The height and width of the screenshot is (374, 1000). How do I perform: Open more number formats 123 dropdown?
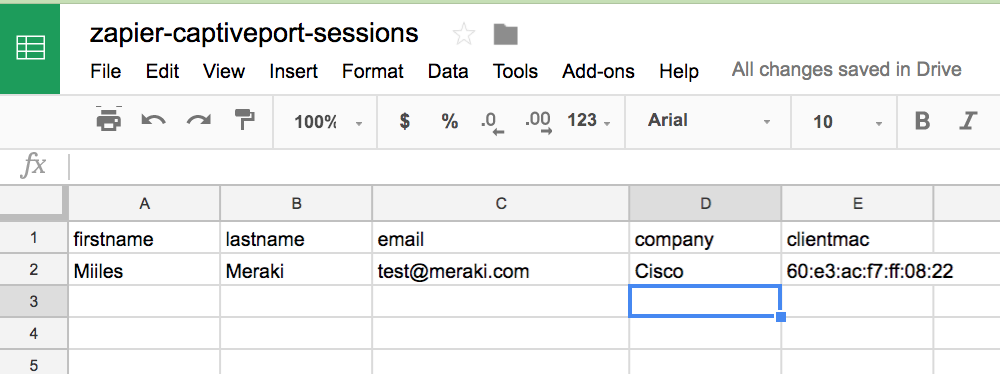pyautogui.click(x=589, y=121)
